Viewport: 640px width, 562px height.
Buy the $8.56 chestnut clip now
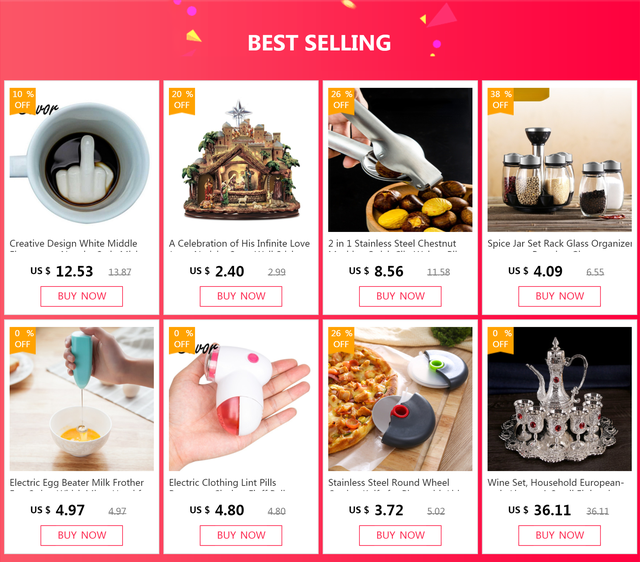coord(400,296)
